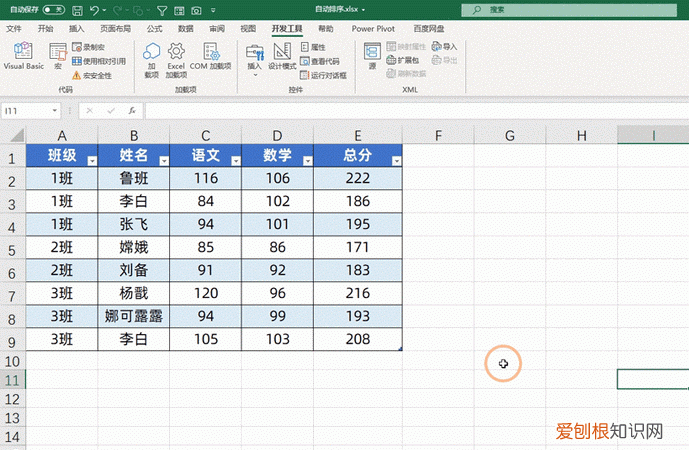The height and width of the screenshot is (450, 689).
Task: Click the Name Box showing I11
Action: (25, 111)
